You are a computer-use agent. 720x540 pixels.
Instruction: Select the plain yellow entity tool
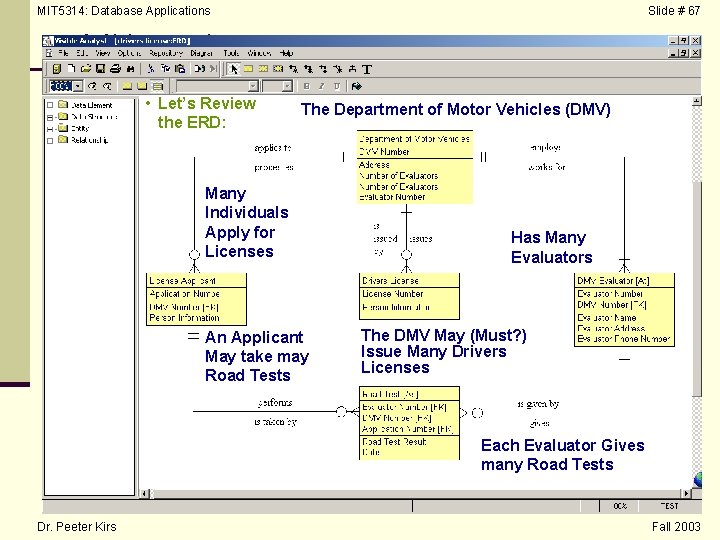pyautogui.click(x=248, y=69)
